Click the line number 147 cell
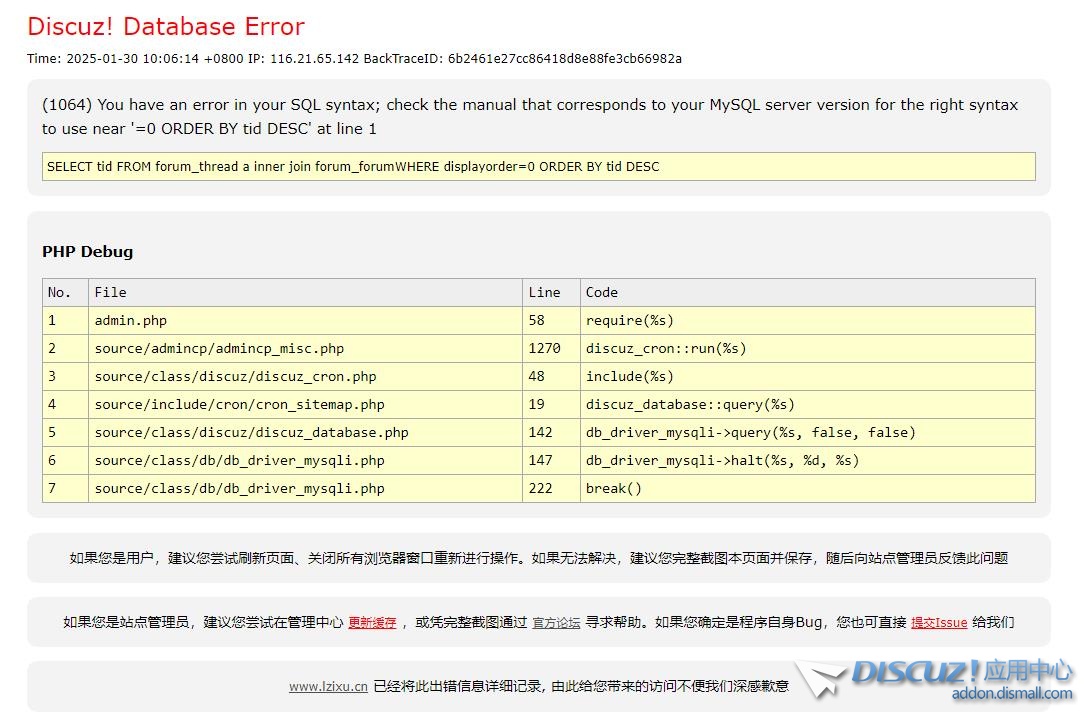1091x719 pixels. 551,460
